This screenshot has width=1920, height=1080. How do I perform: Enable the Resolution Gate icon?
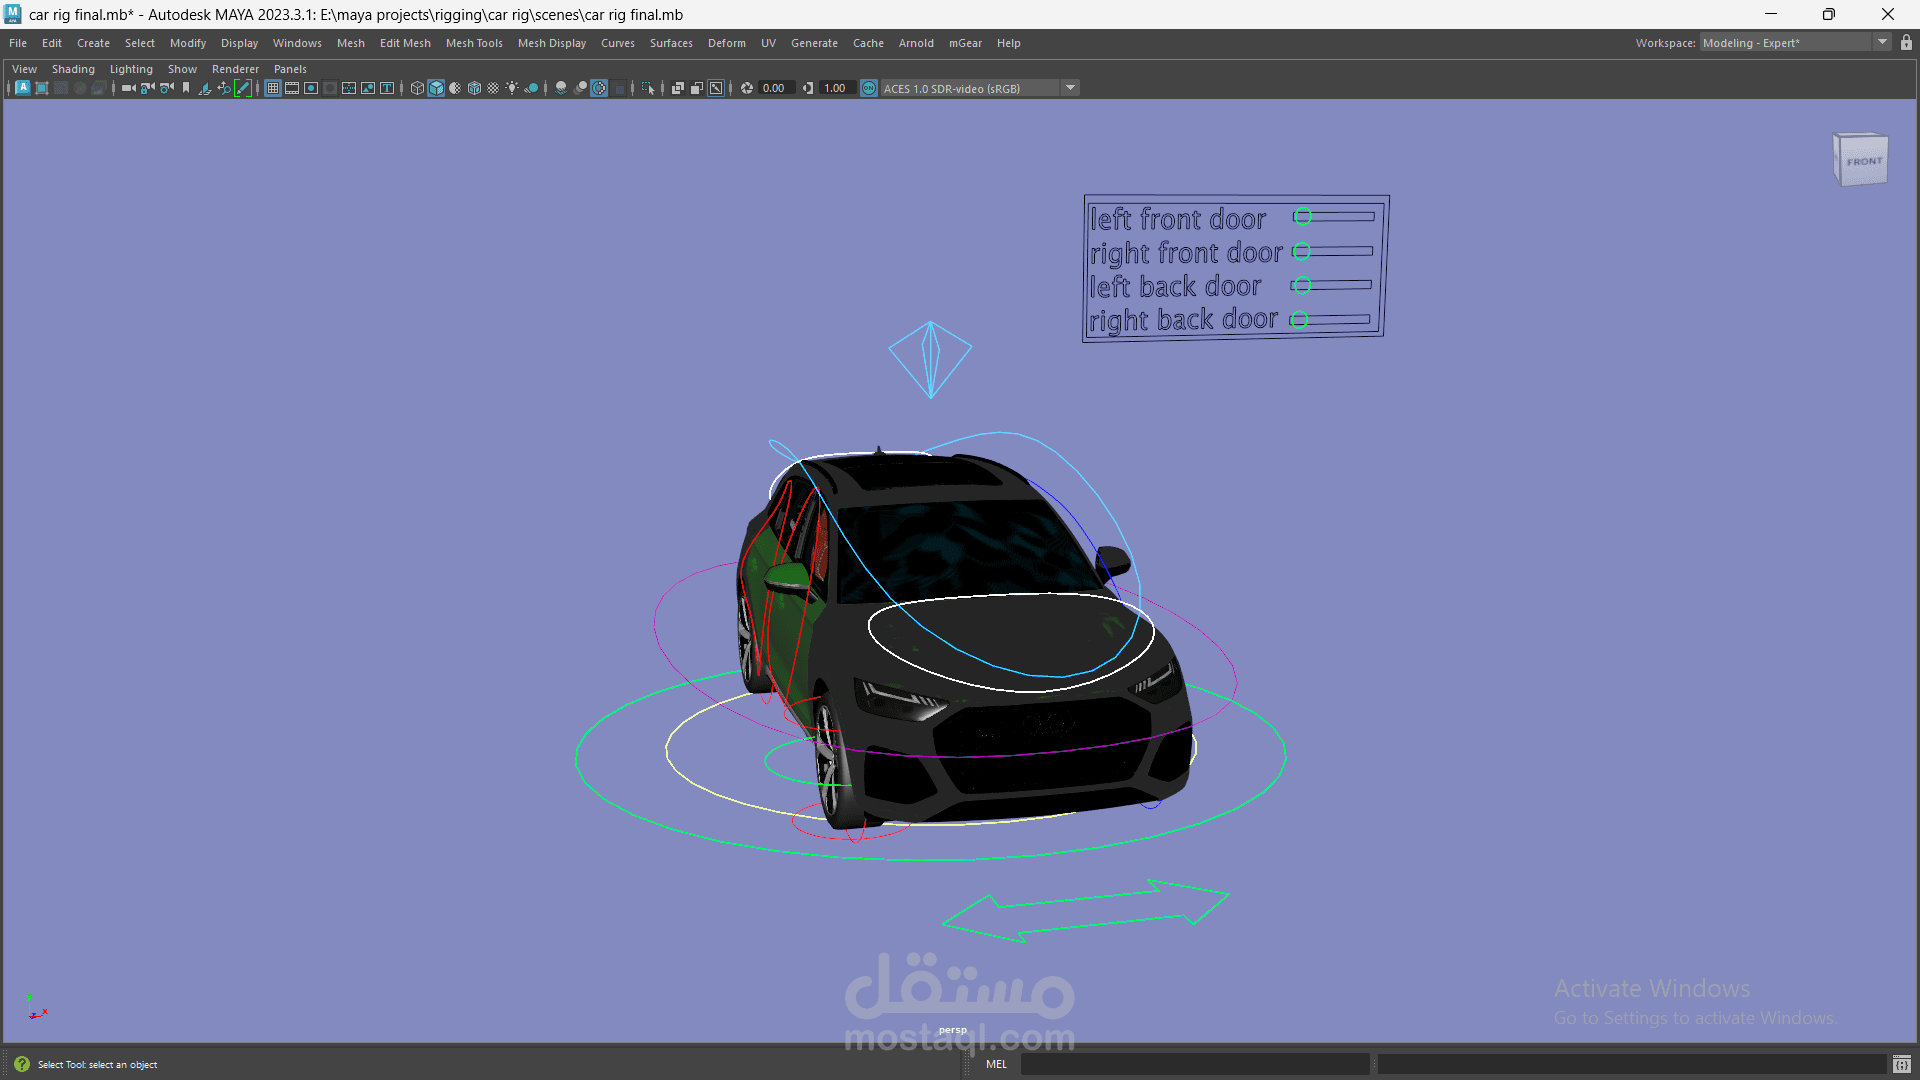coord(311,88)
